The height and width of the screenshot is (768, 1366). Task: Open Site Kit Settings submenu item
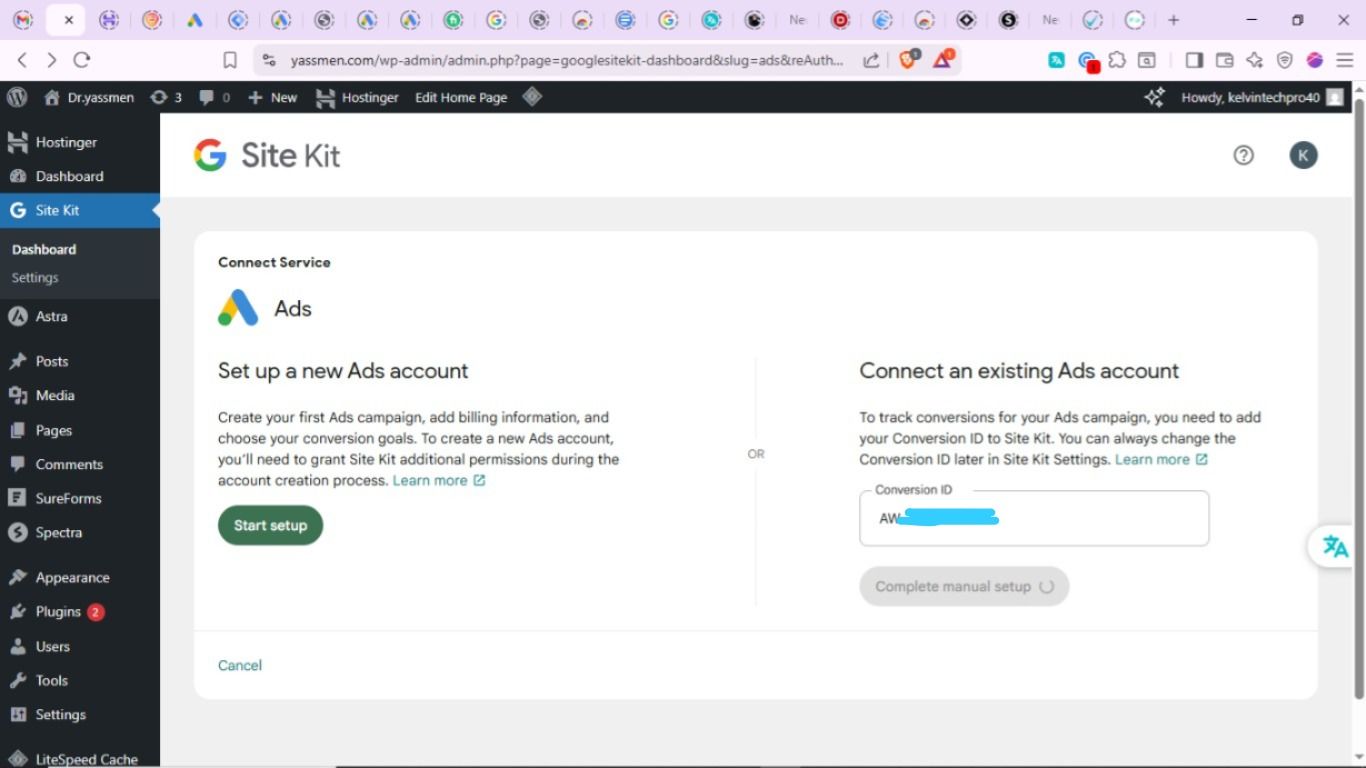click(x=35, y=278)
